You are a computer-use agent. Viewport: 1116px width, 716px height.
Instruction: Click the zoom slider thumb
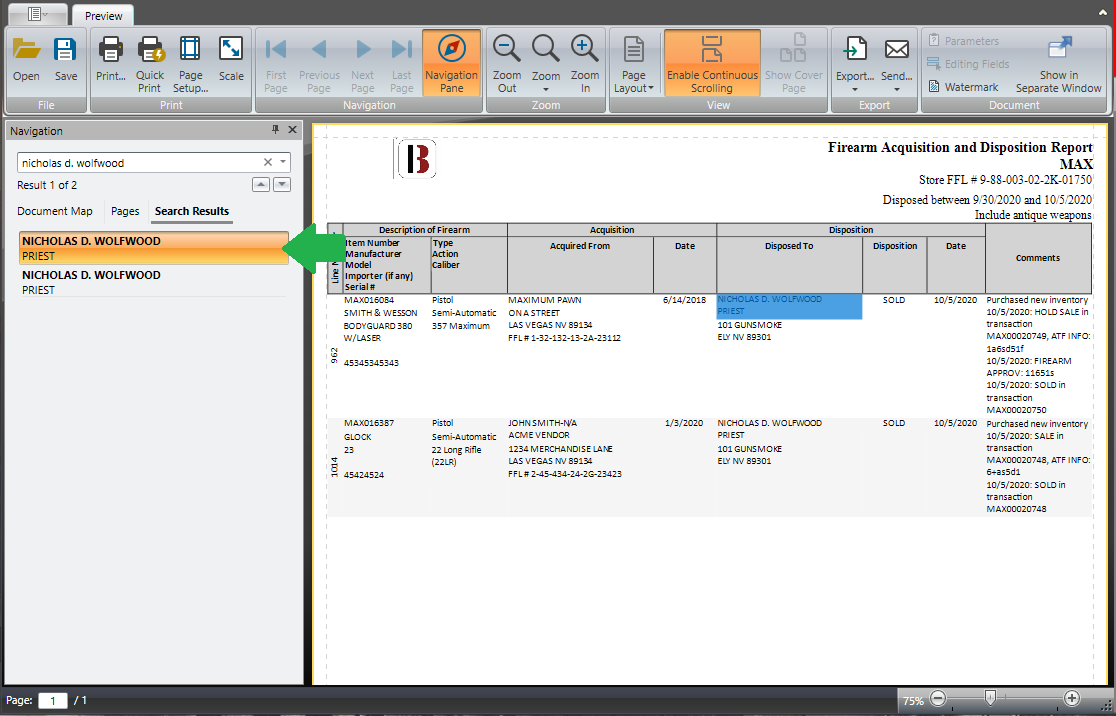(990, 698)
